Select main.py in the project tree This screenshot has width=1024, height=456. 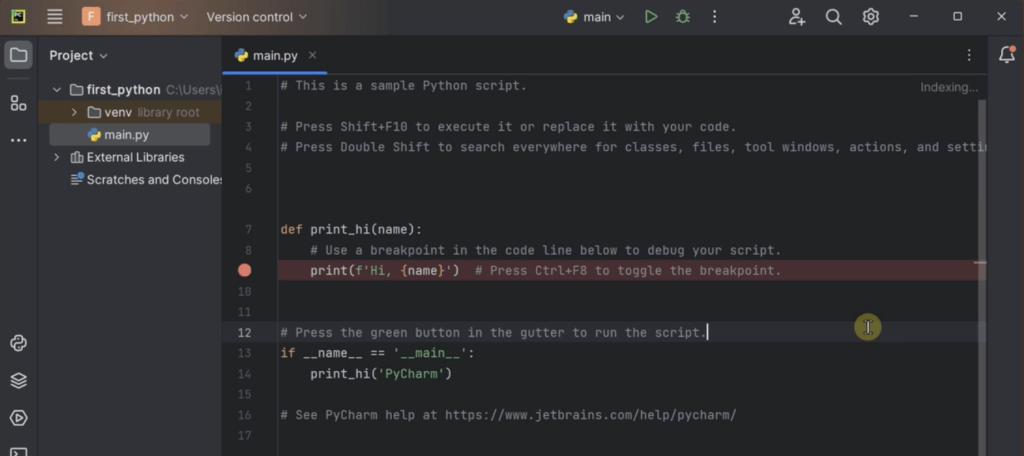[x=126, y=135]
